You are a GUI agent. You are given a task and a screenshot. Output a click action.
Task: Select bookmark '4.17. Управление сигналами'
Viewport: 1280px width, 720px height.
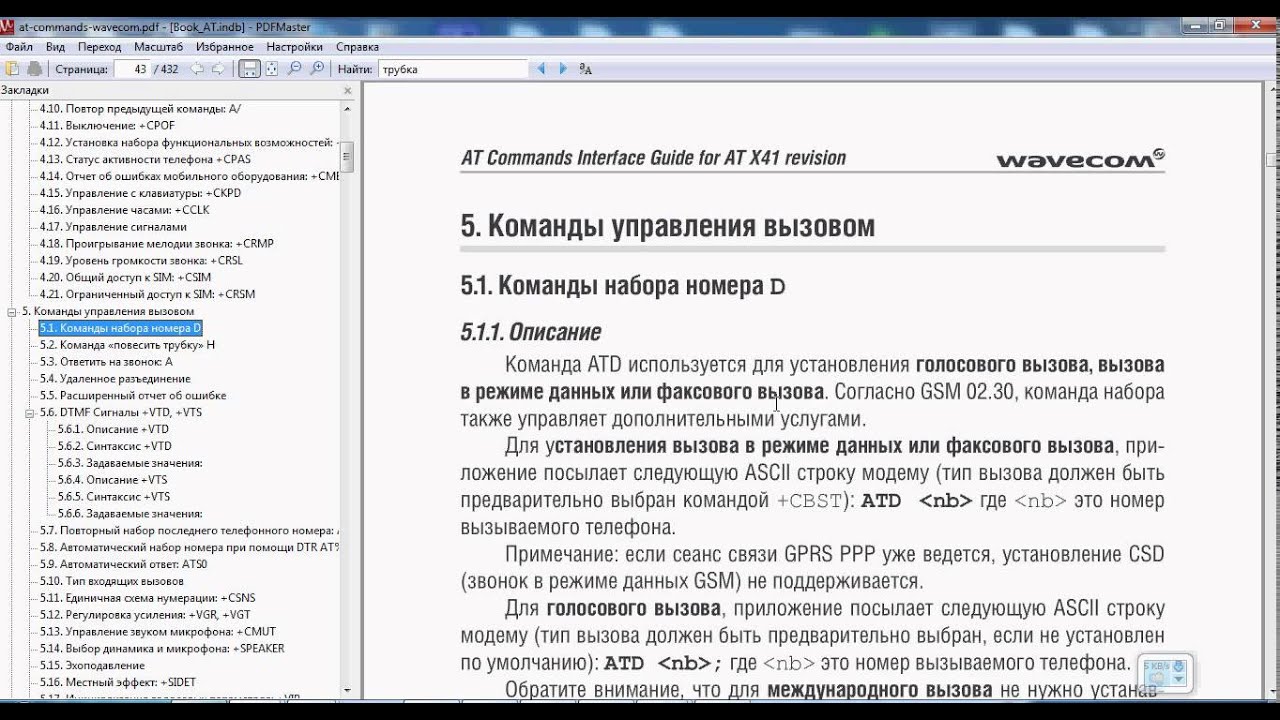[113, 227]
